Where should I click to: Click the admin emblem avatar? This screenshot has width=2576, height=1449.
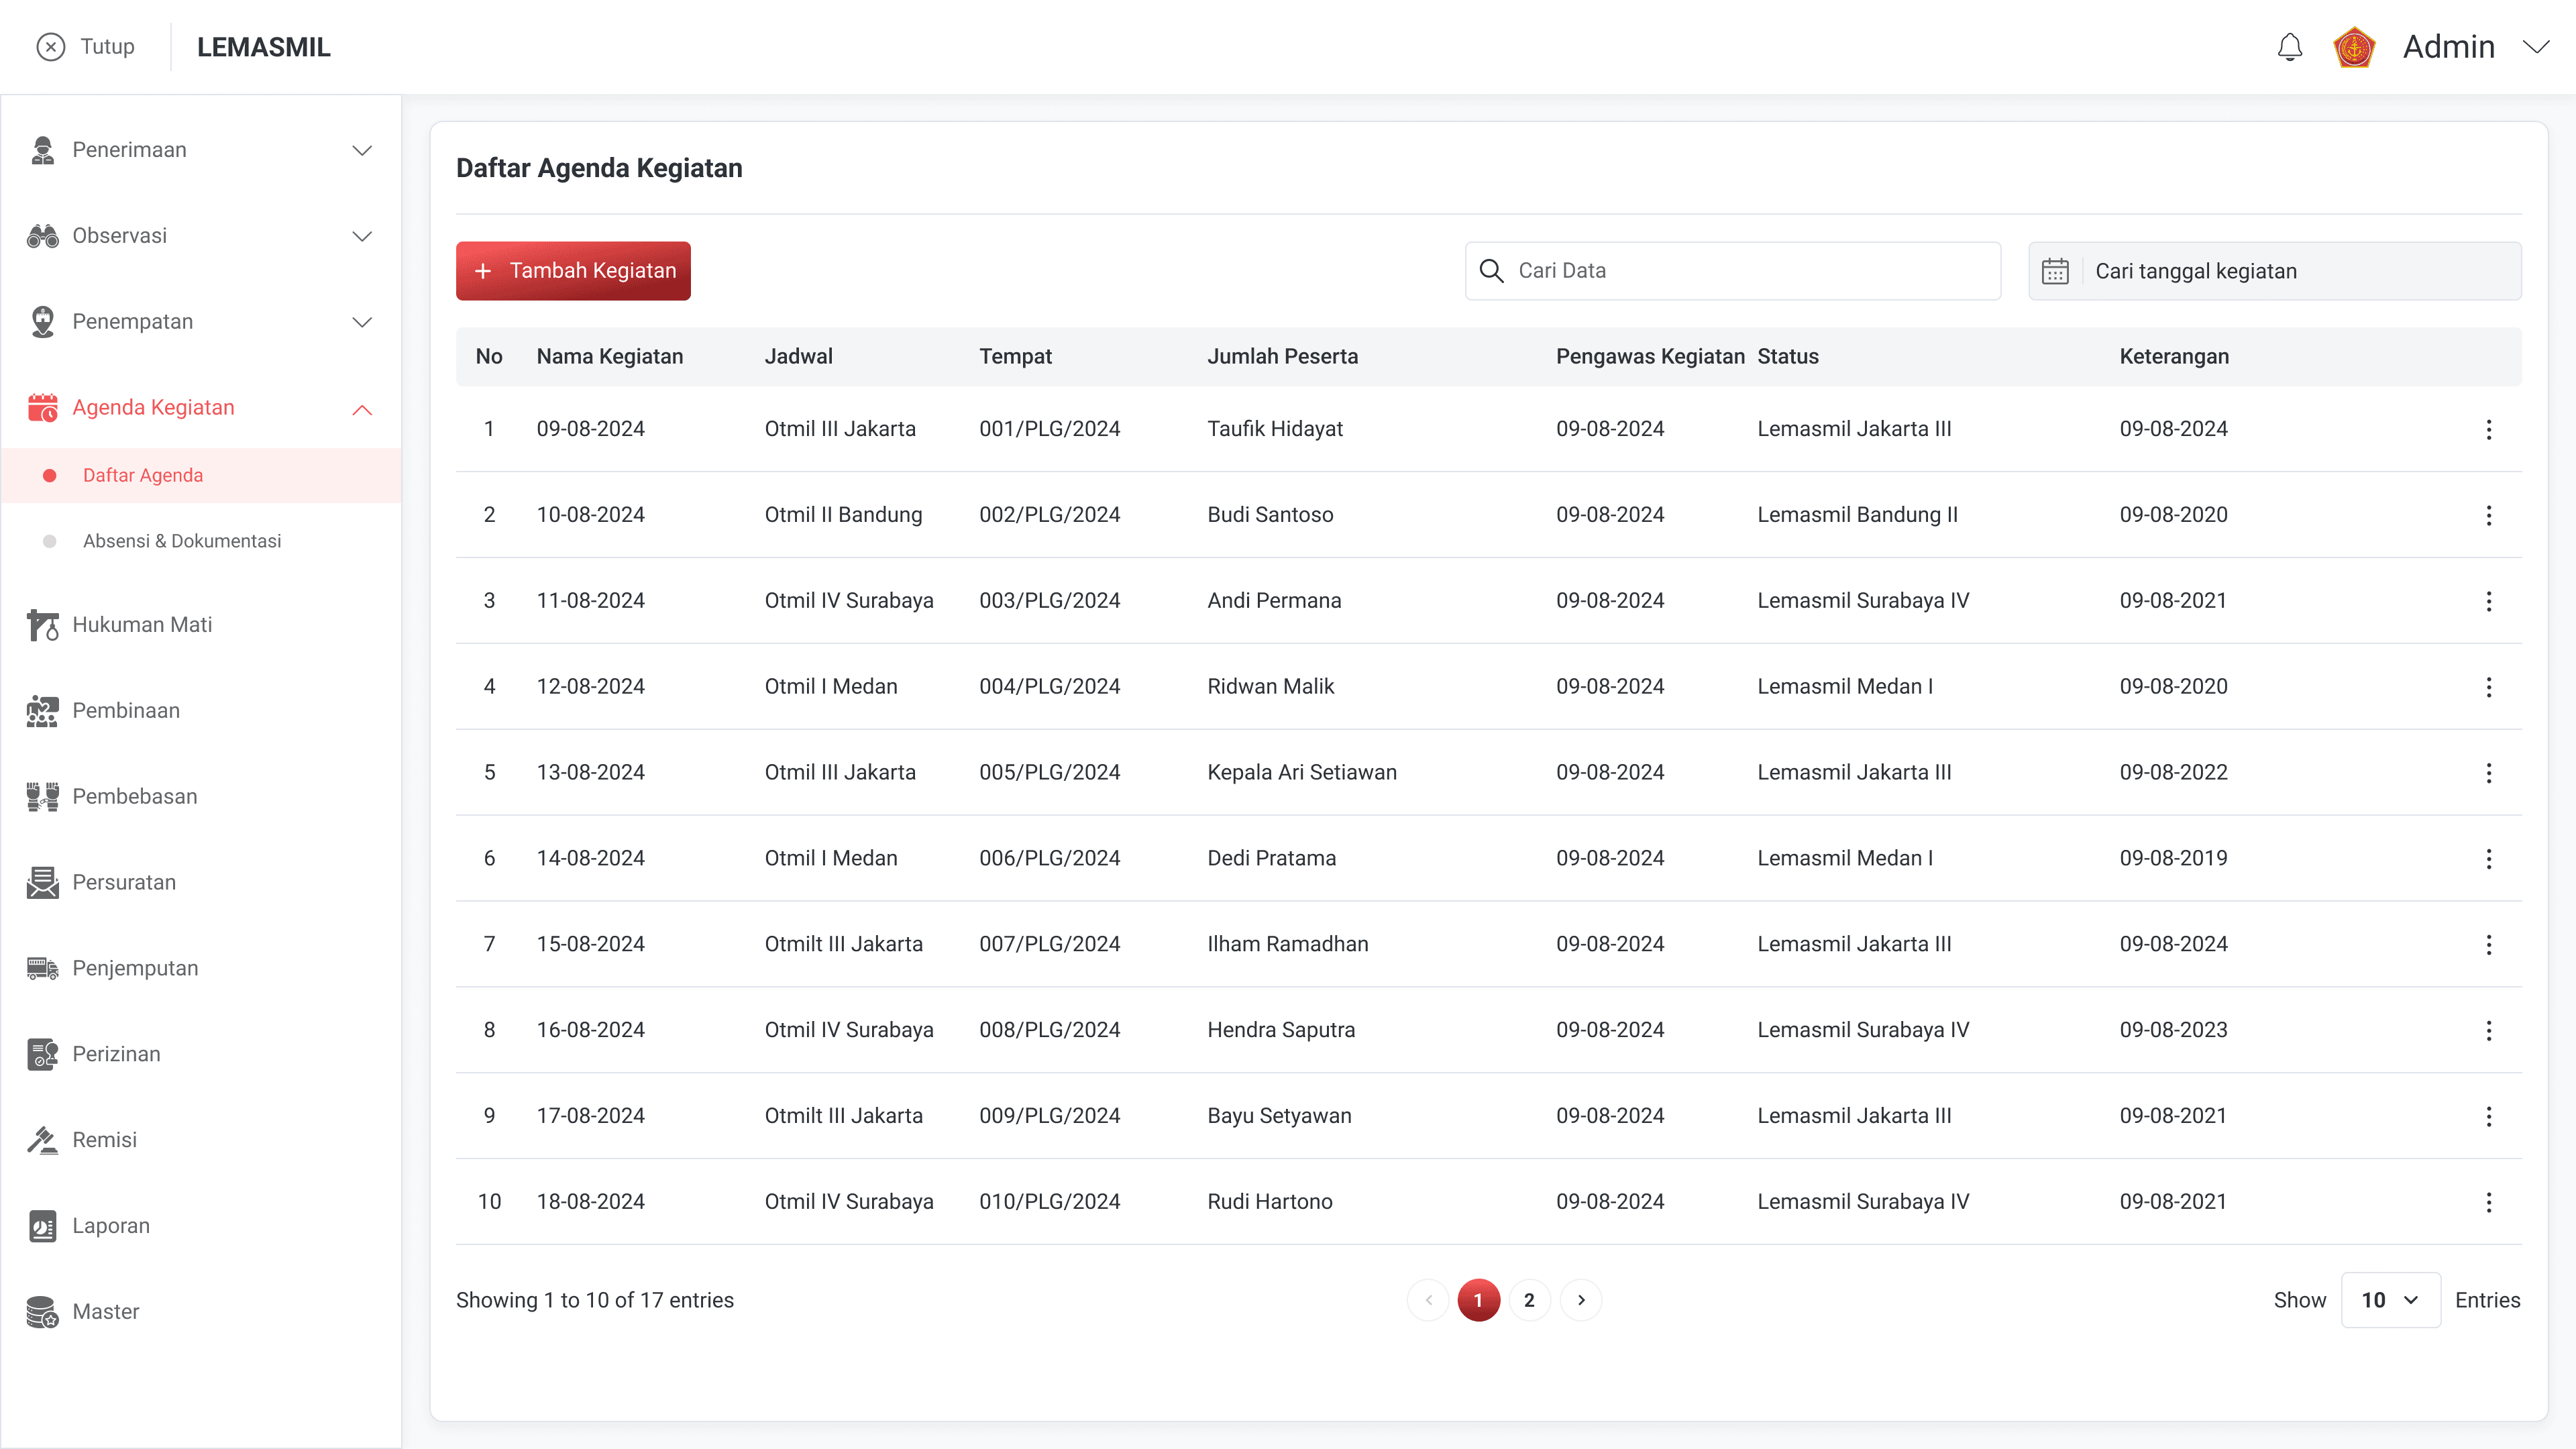pos(2353,47)
